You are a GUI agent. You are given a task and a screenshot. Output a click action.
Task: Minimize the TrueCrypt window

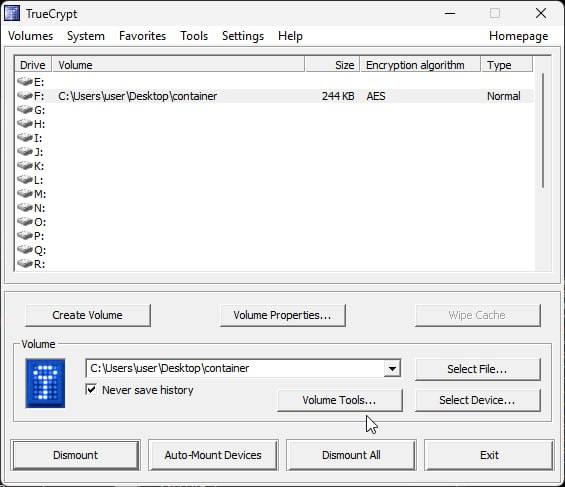click(x=450, y=14)
